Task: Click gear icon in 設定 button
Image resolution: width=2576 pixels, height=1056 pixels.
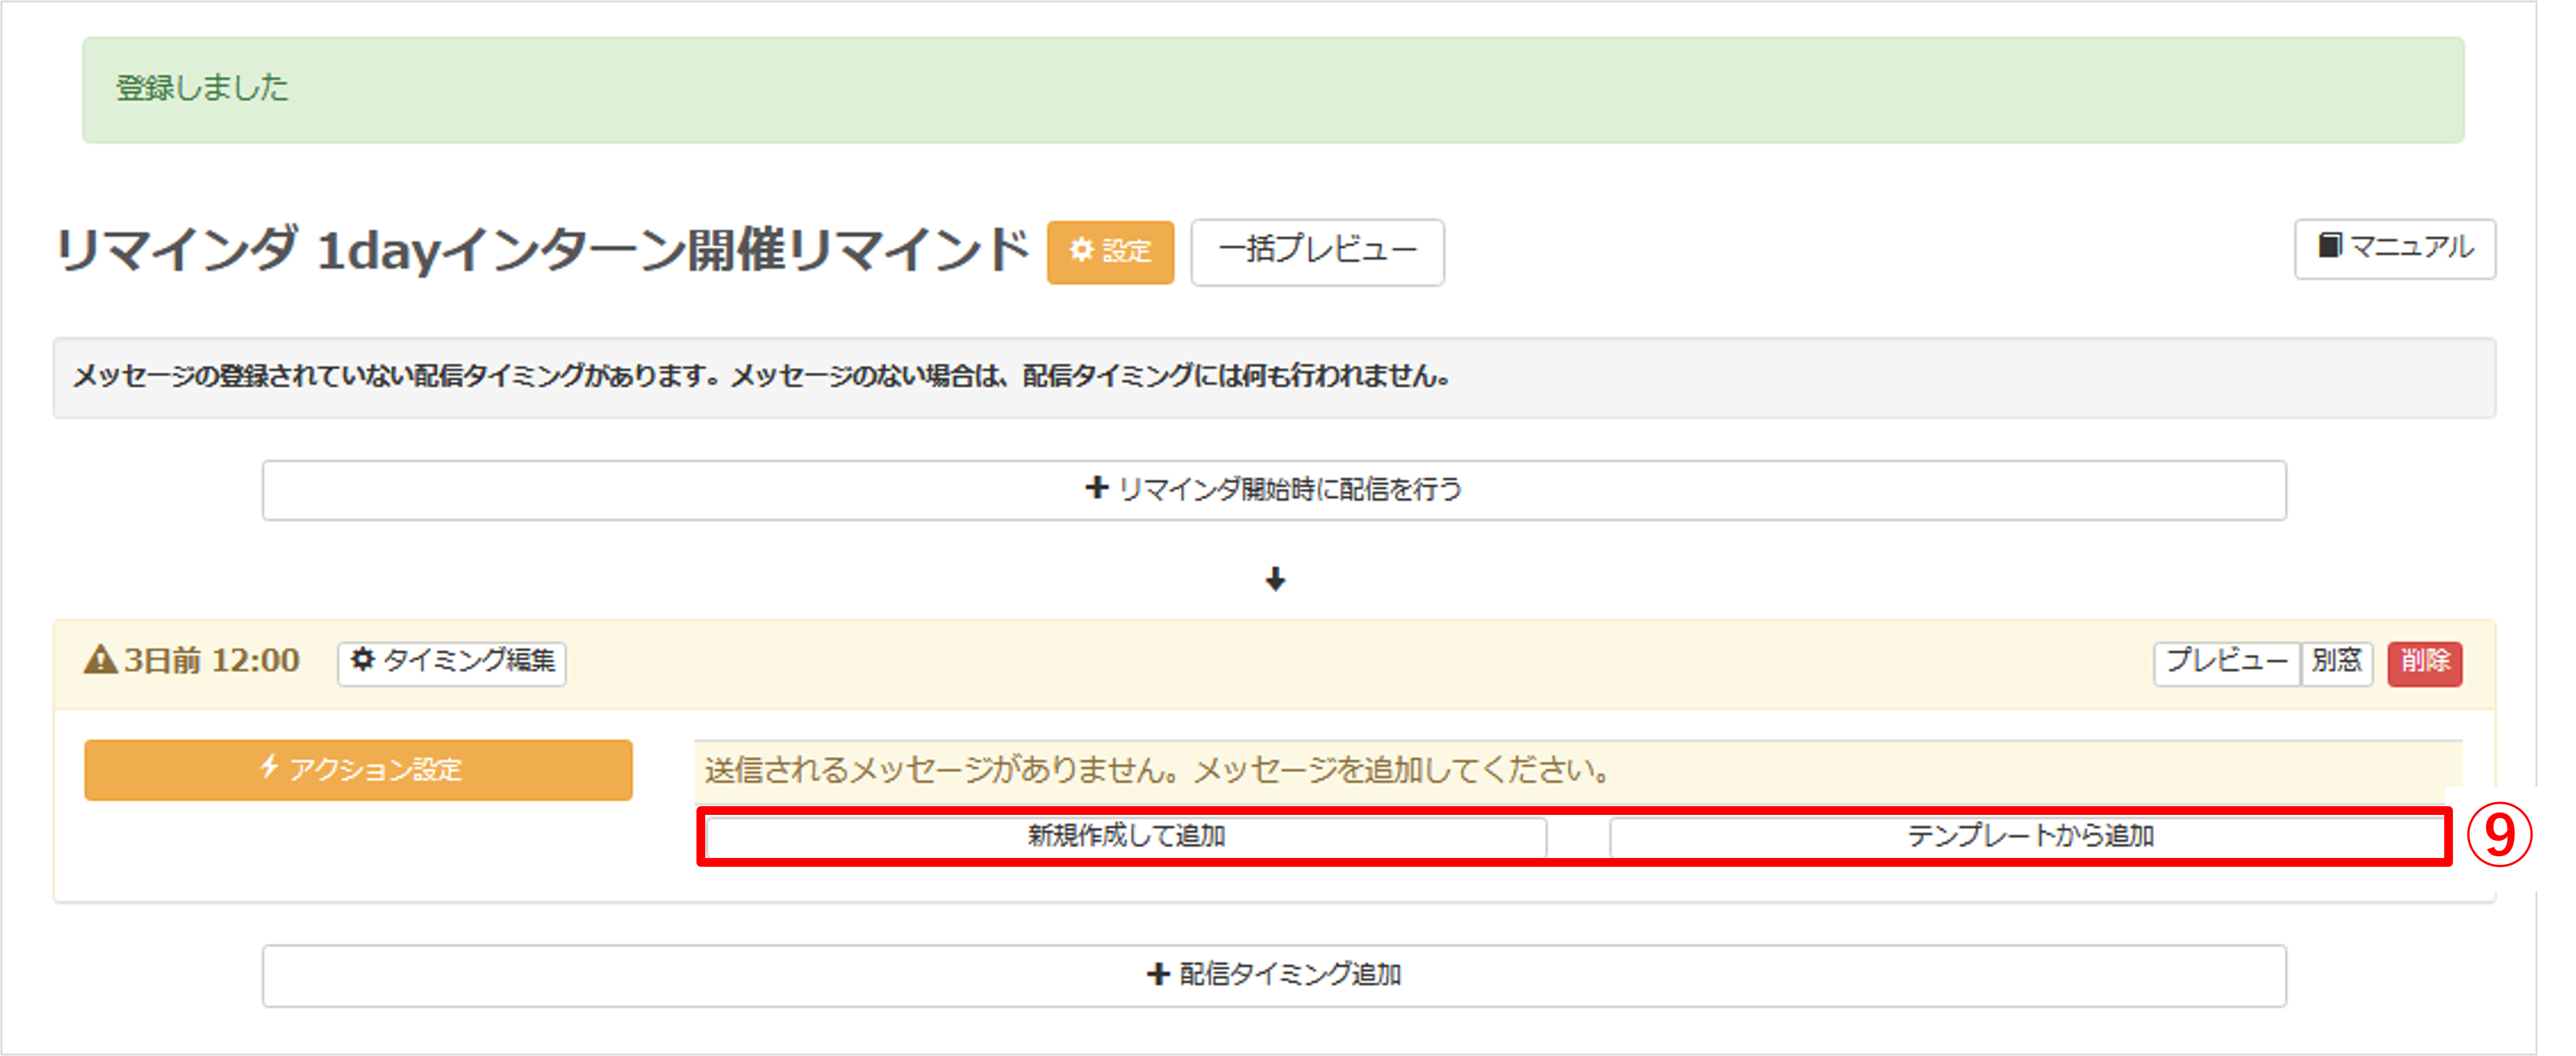Action: 1081,250
